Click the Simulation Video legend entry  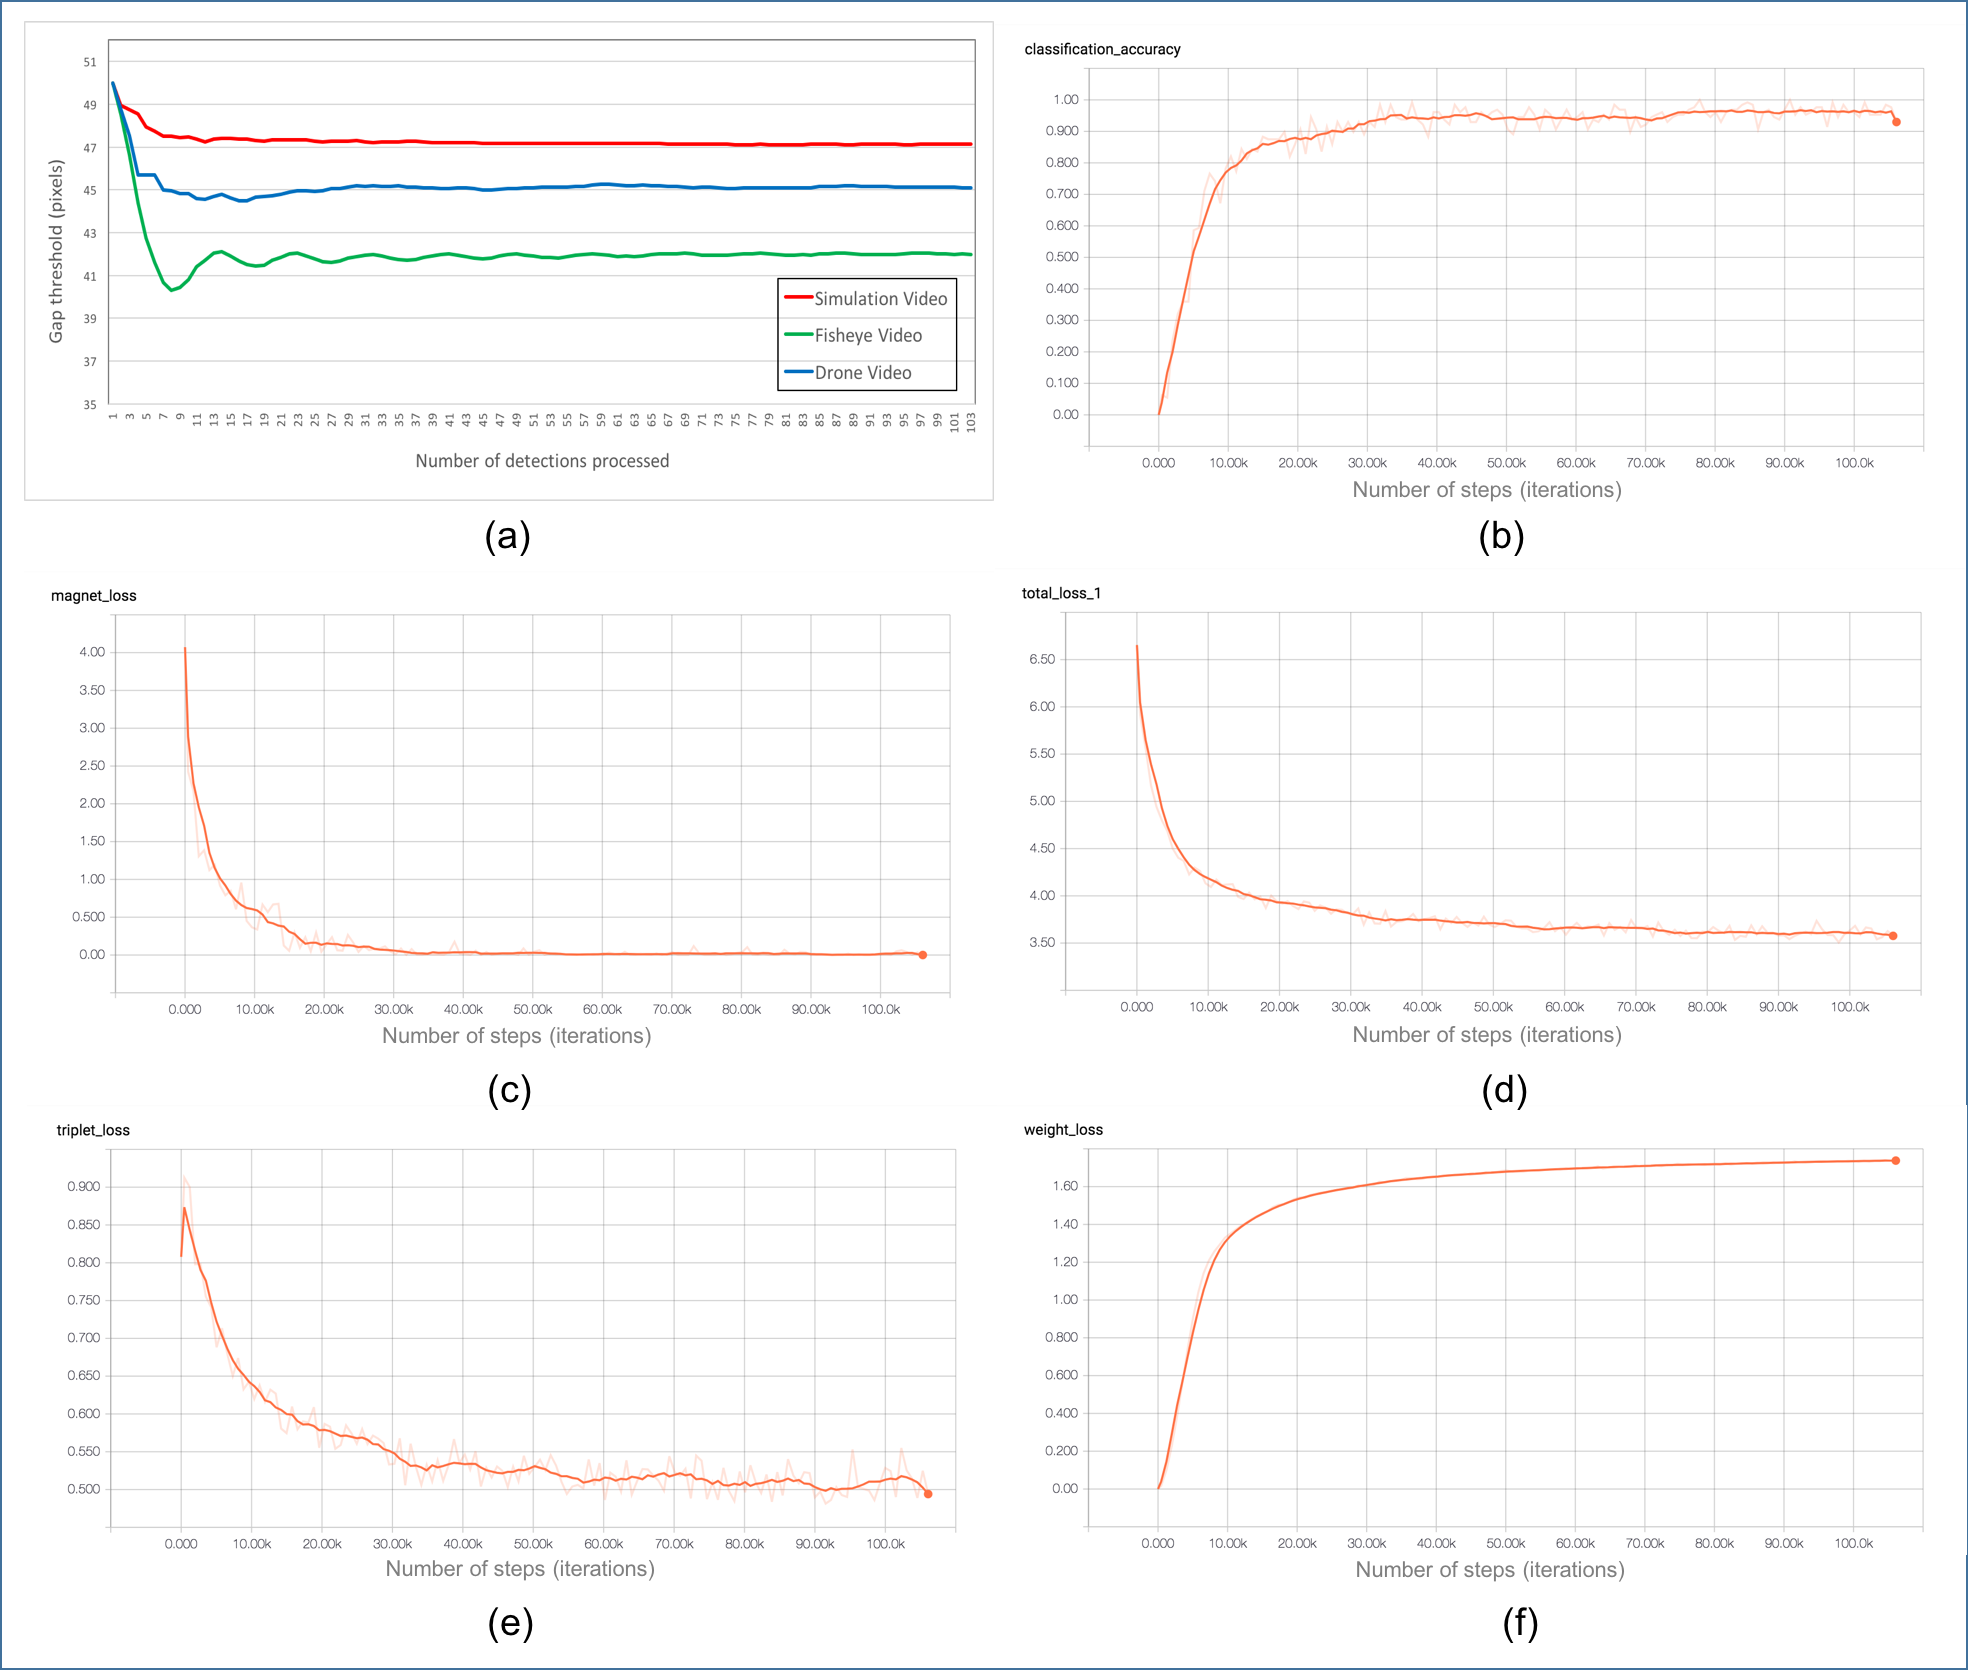pyautogui.click(x=880, y=299)
